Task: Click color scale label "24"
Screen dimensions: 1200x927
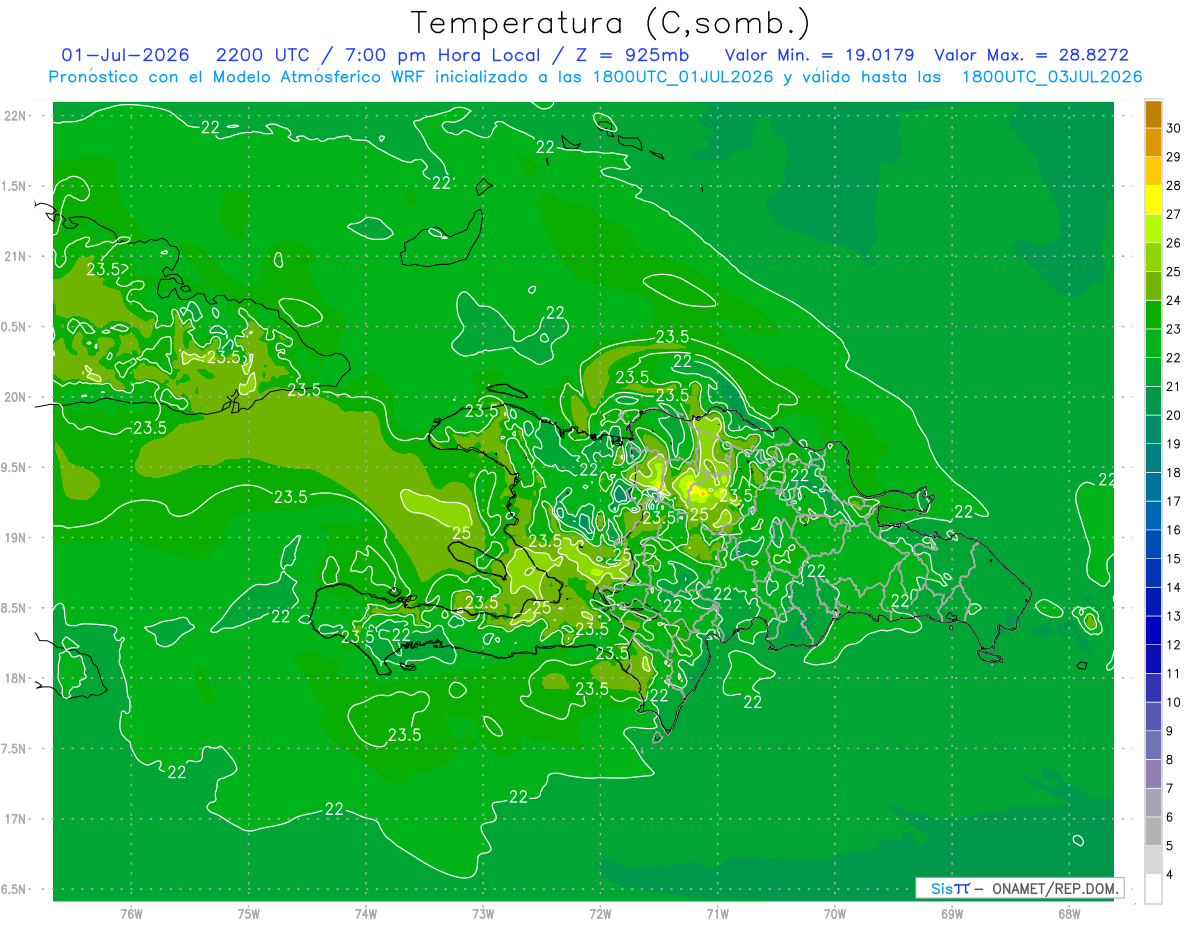Action: pos(1174,300)
